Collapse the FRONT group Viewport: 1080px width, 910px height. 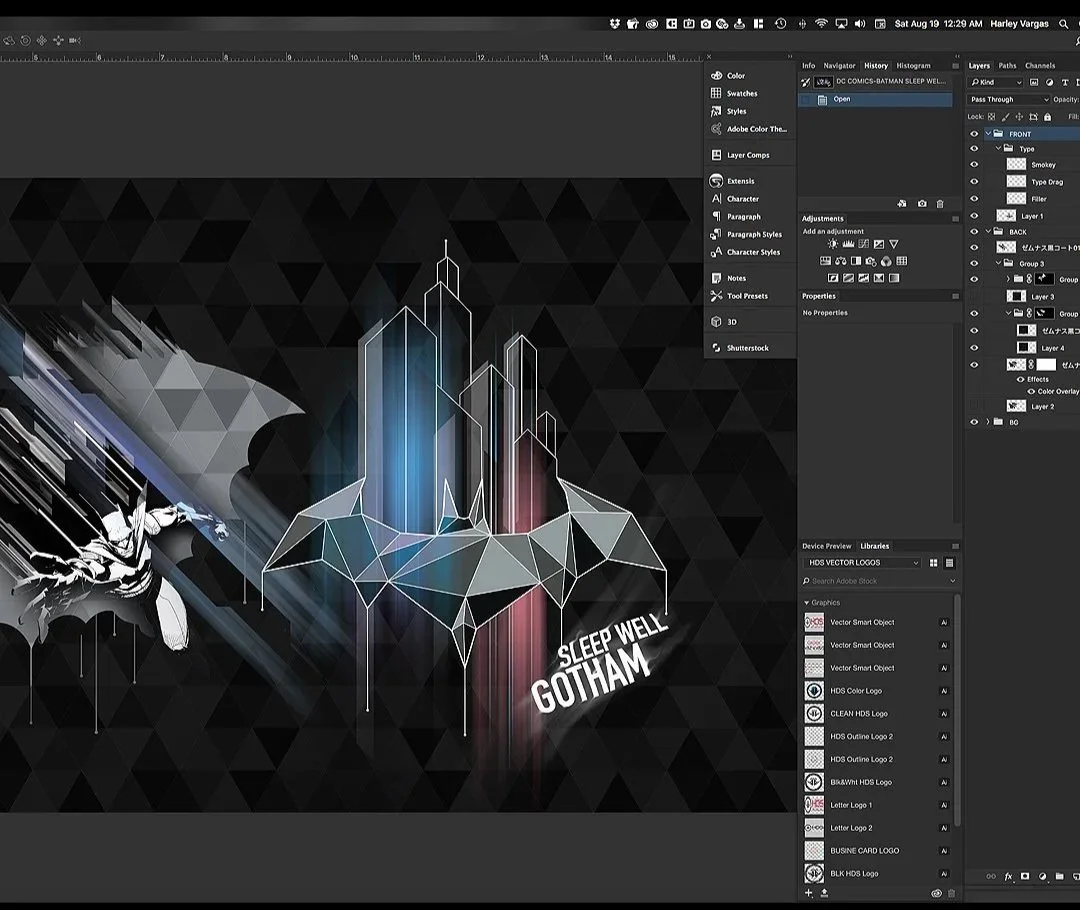tap(988, 134)
